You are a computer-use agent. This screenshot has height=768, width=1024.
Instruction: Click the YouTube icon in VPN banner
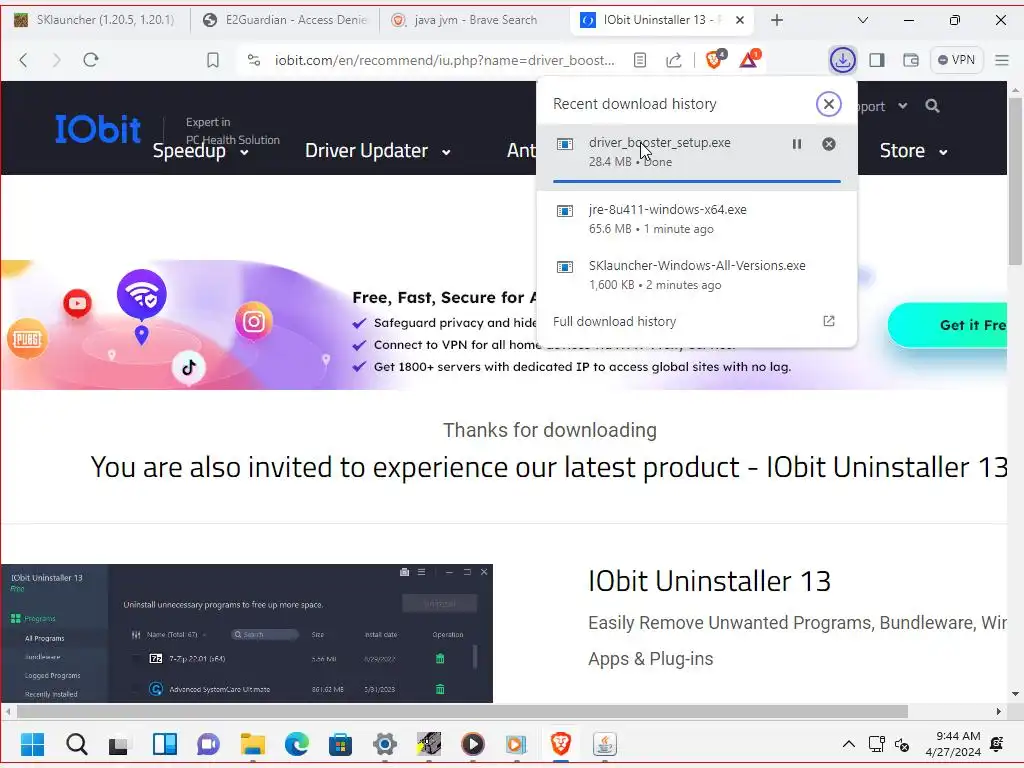[x=77, y=304]
